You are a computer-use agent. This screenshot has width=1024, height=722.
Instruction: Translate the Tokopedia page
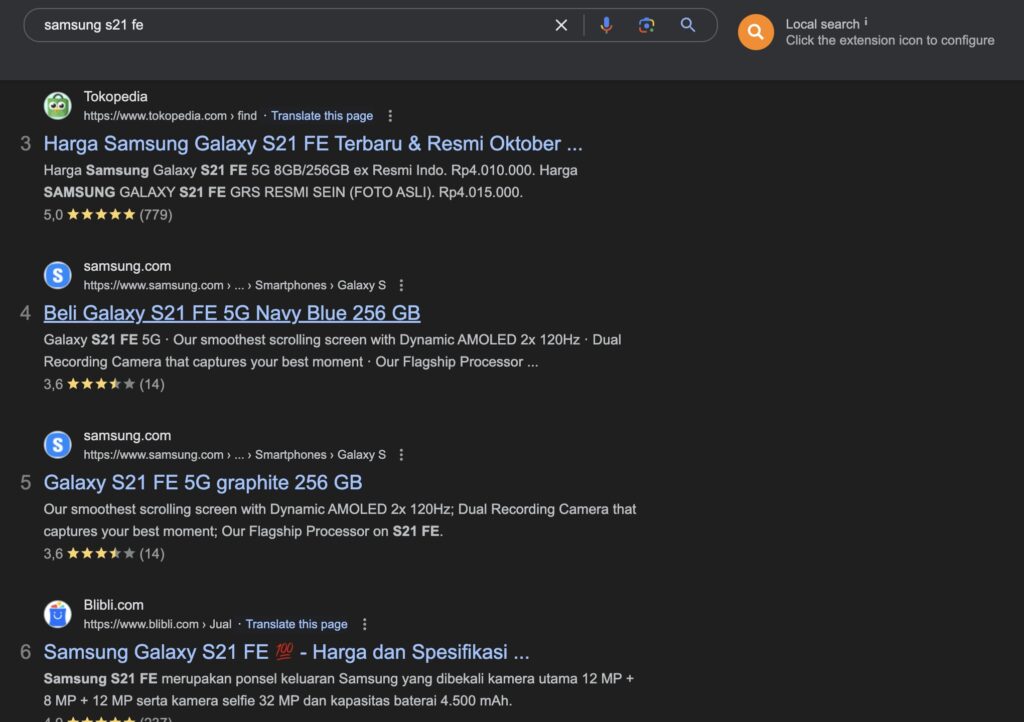coord(322,116)
